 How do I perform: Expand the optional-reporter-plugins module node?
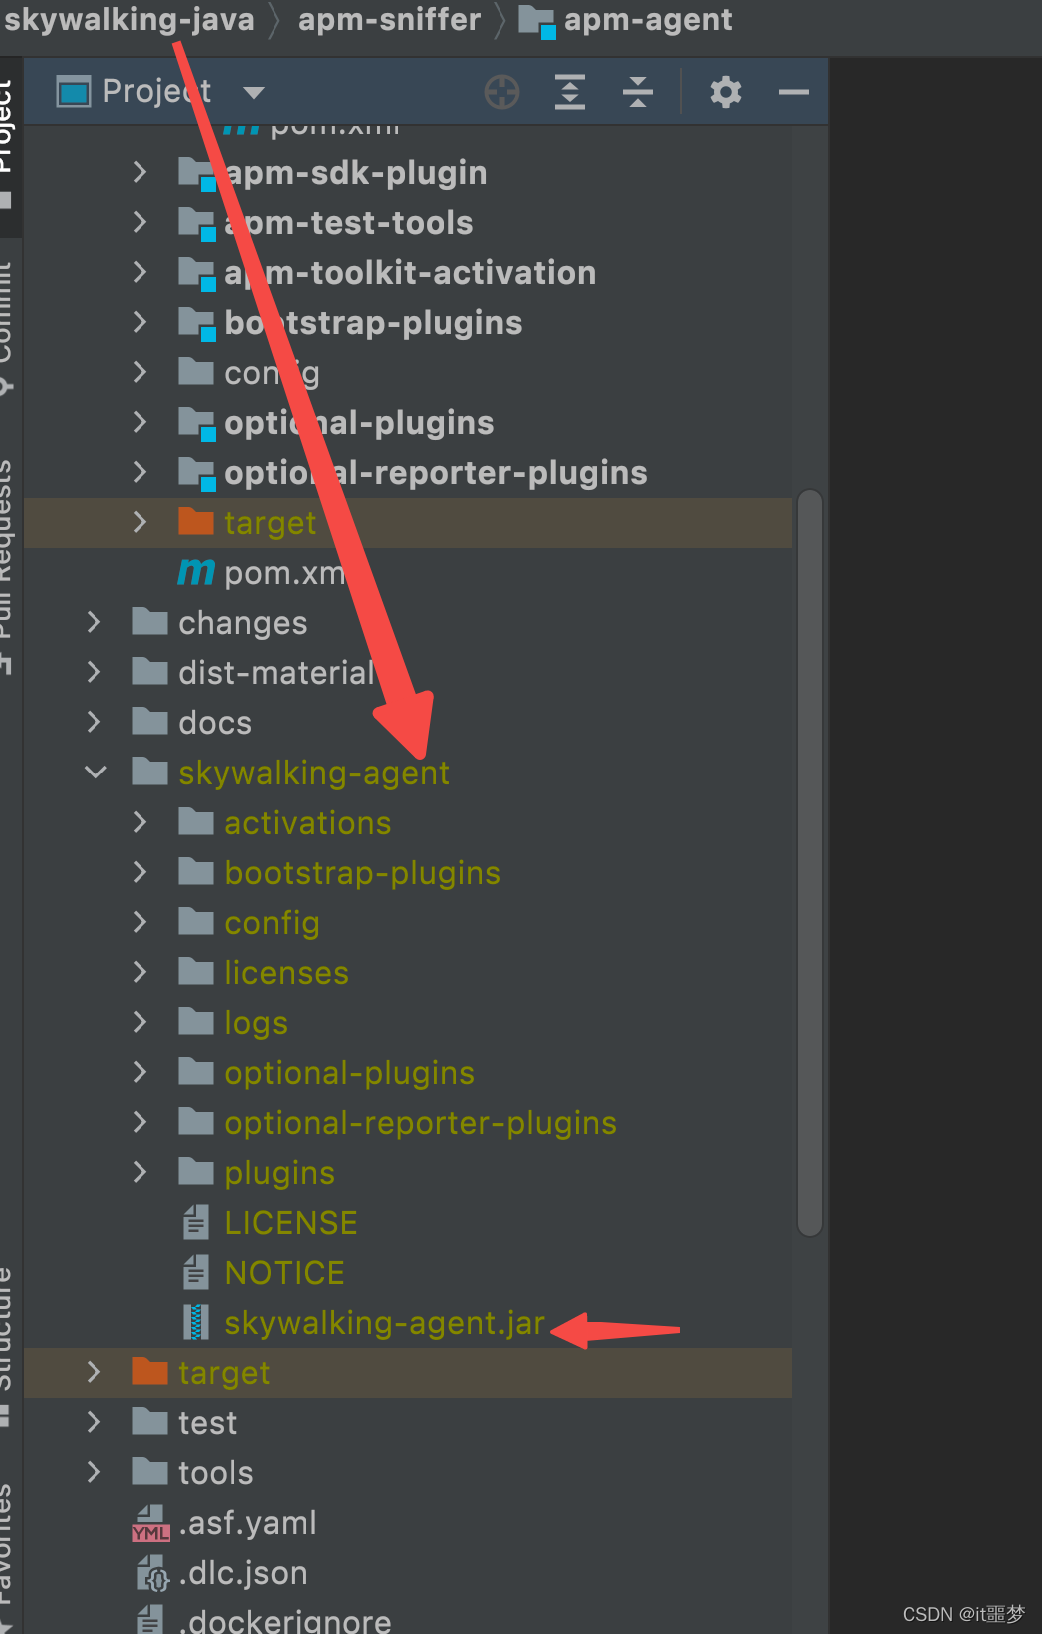point(140,472)
